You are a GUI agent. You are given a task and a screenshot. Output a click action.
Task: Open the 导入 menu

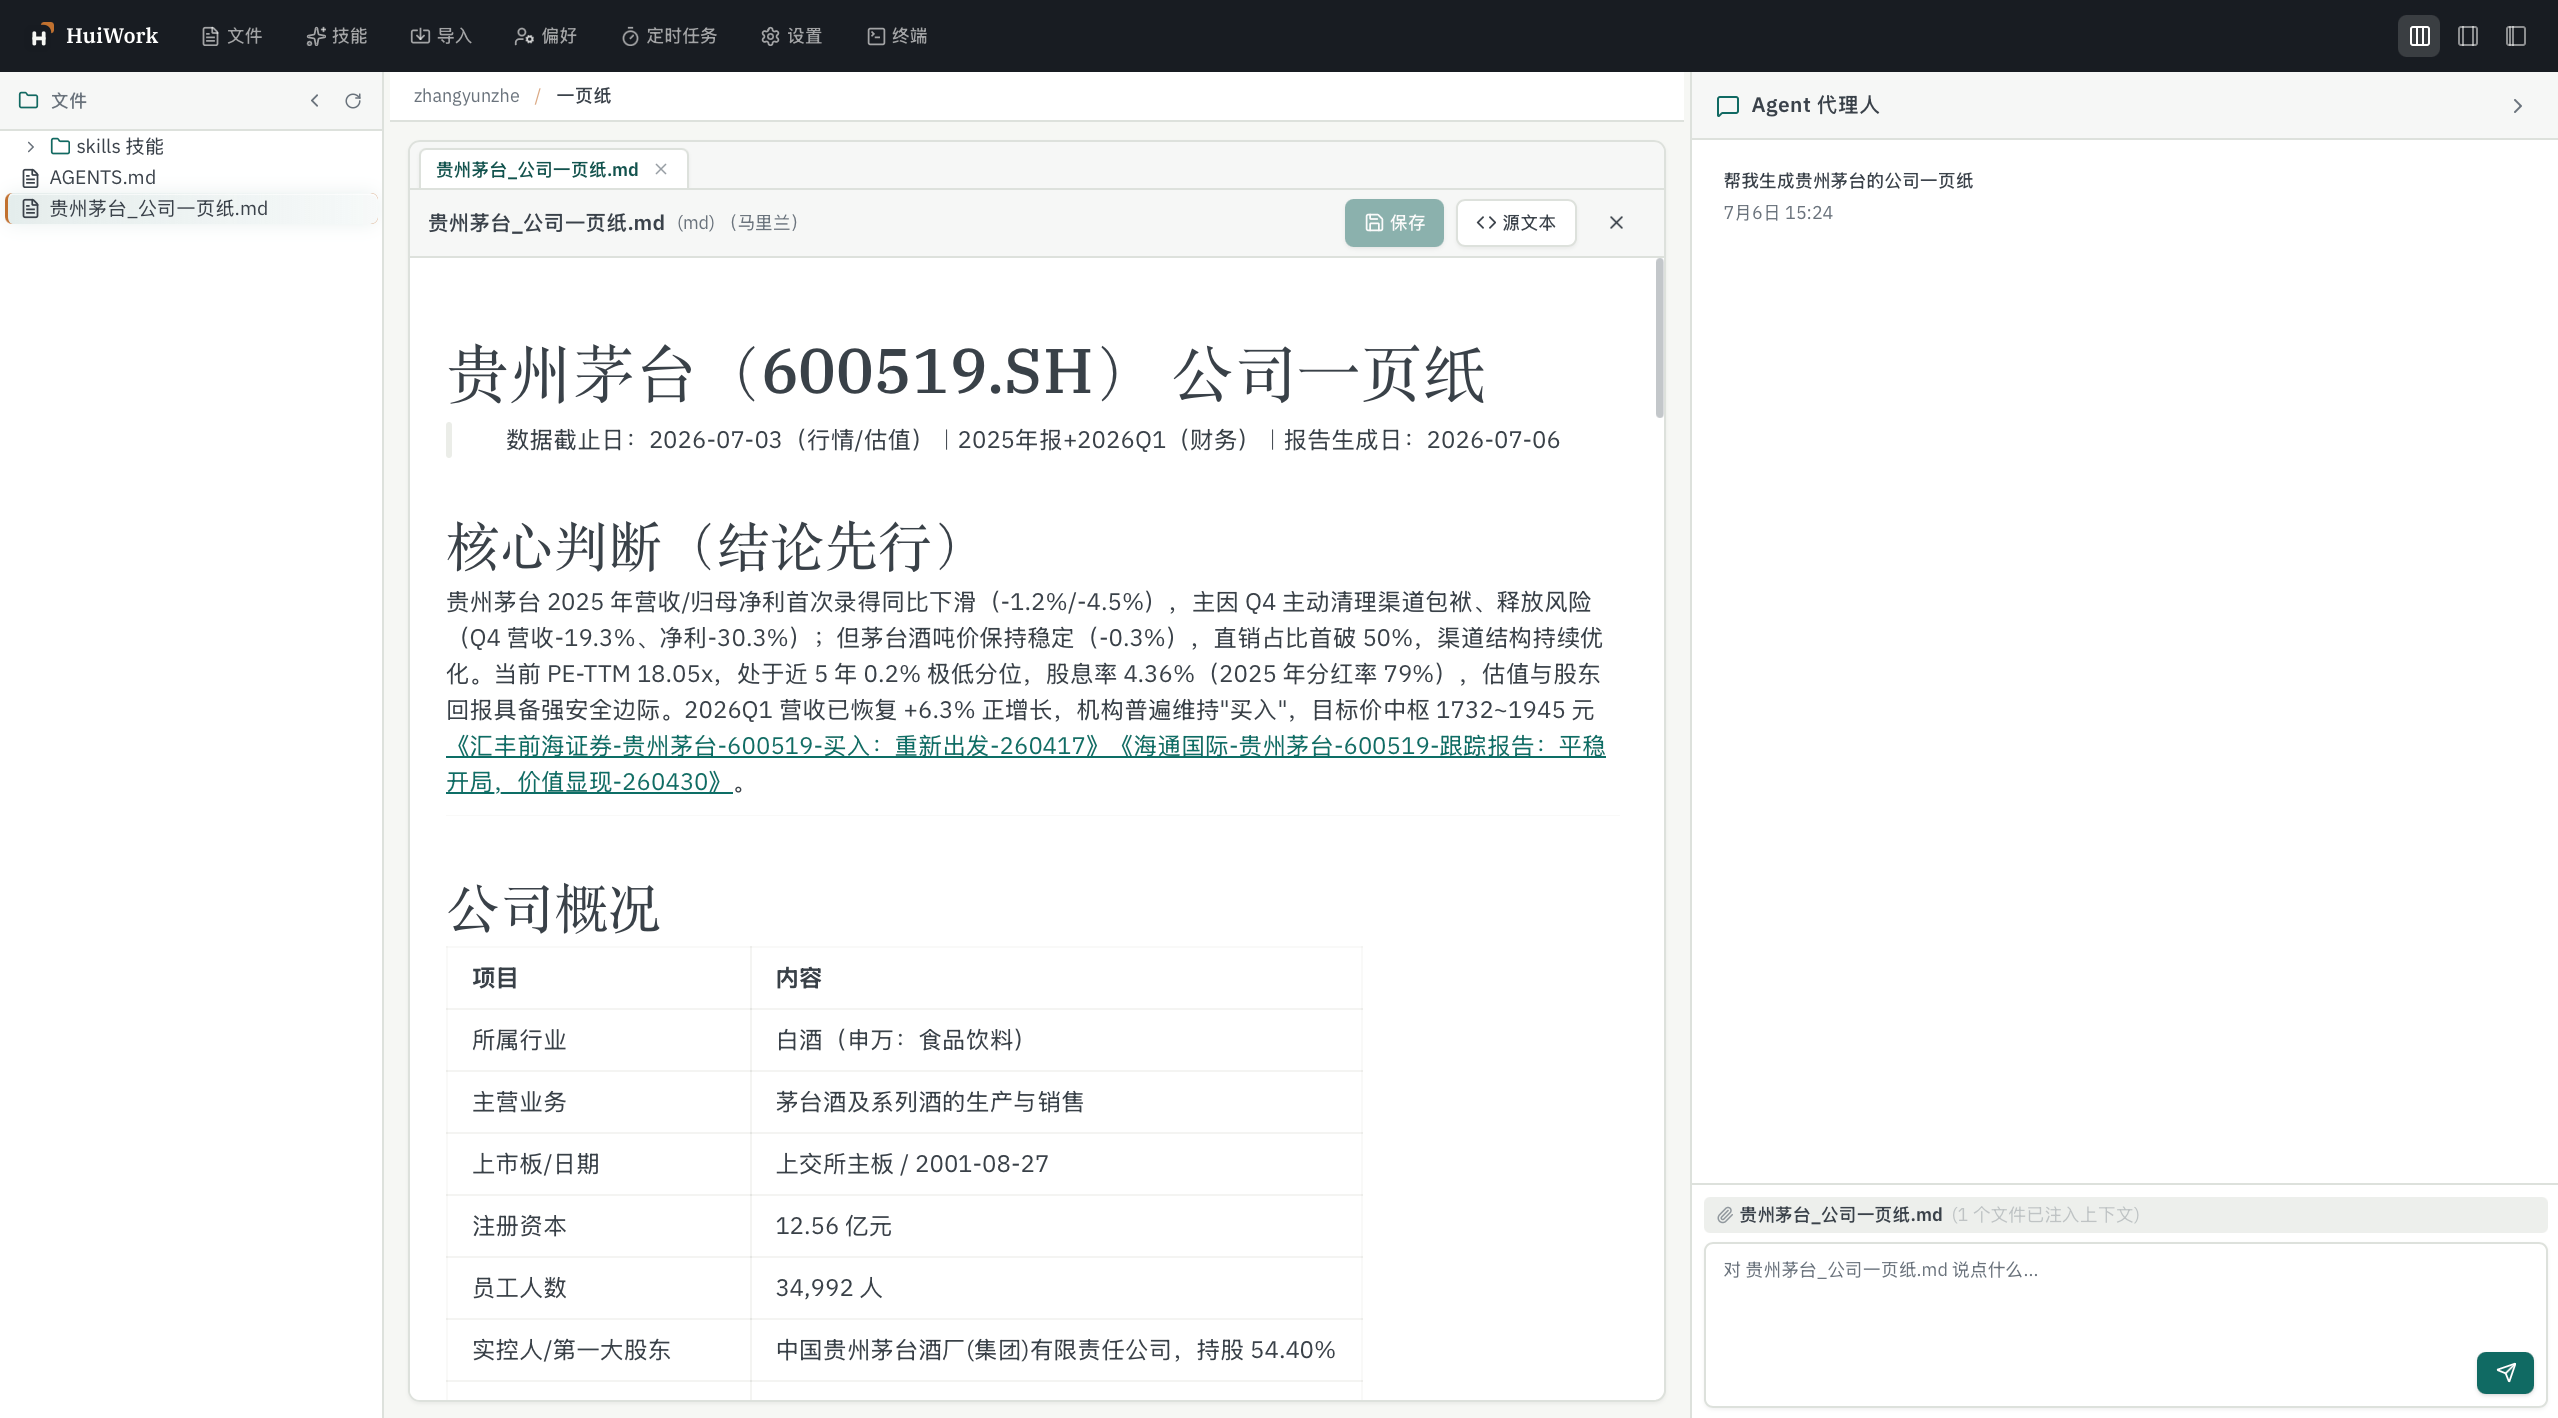tap(441, 36)
